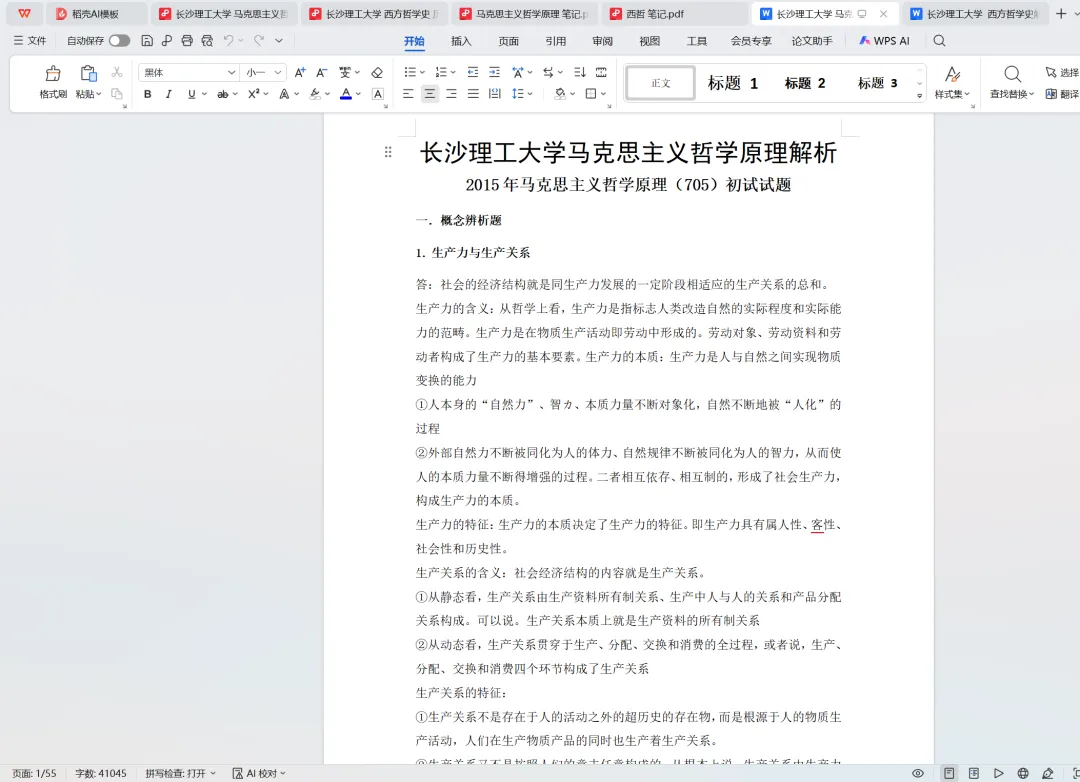Decrease font size with A- icon

pos(321,72)
